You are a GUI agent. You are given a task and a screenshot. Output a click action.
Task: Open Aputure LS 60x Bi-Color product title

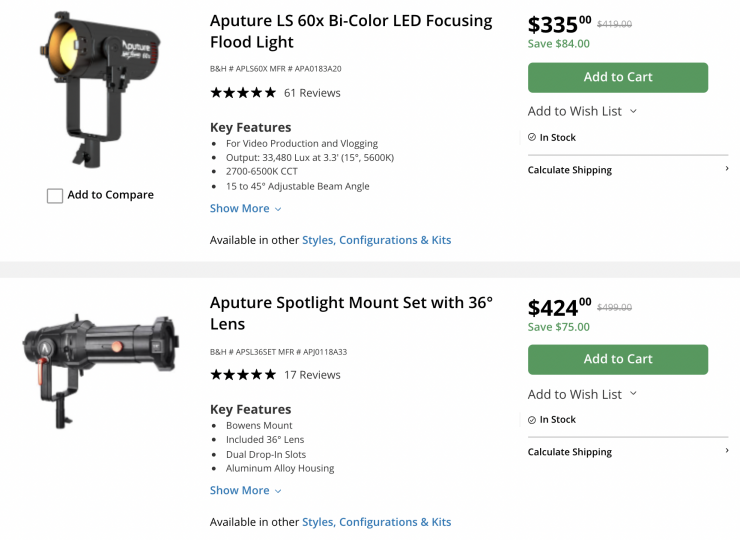(x=351, y=31)
